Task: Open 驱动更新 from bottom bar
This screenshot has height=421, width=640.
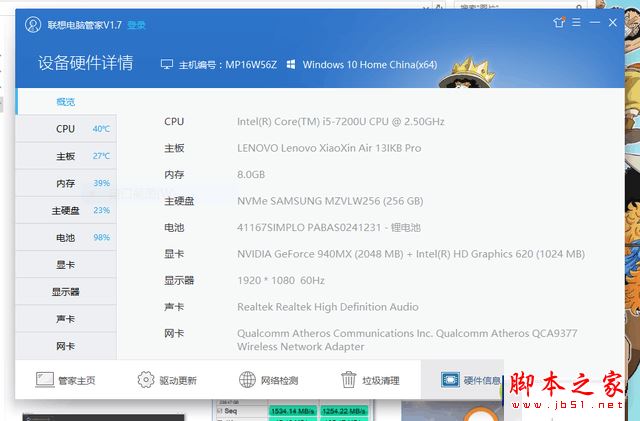Action: [167, 380]
